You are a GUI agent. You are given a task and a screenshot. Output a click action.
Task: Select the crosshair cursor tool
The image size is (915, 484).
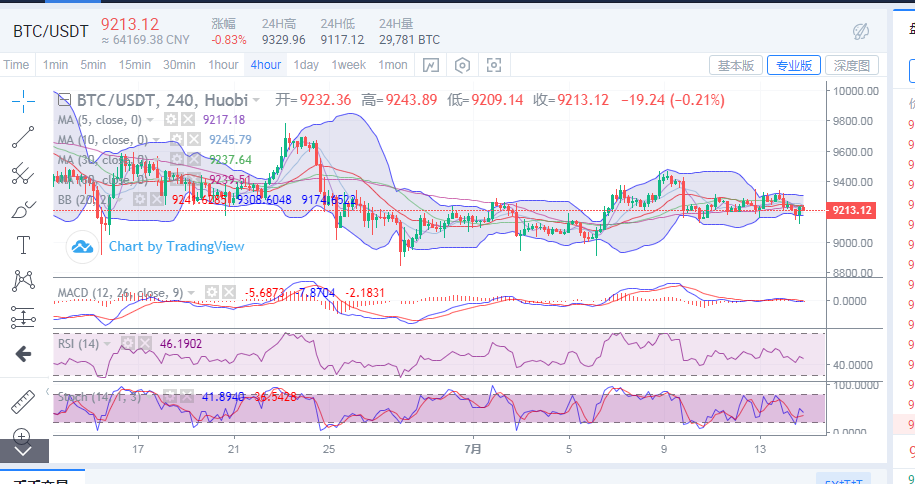(x=23, y=100)
